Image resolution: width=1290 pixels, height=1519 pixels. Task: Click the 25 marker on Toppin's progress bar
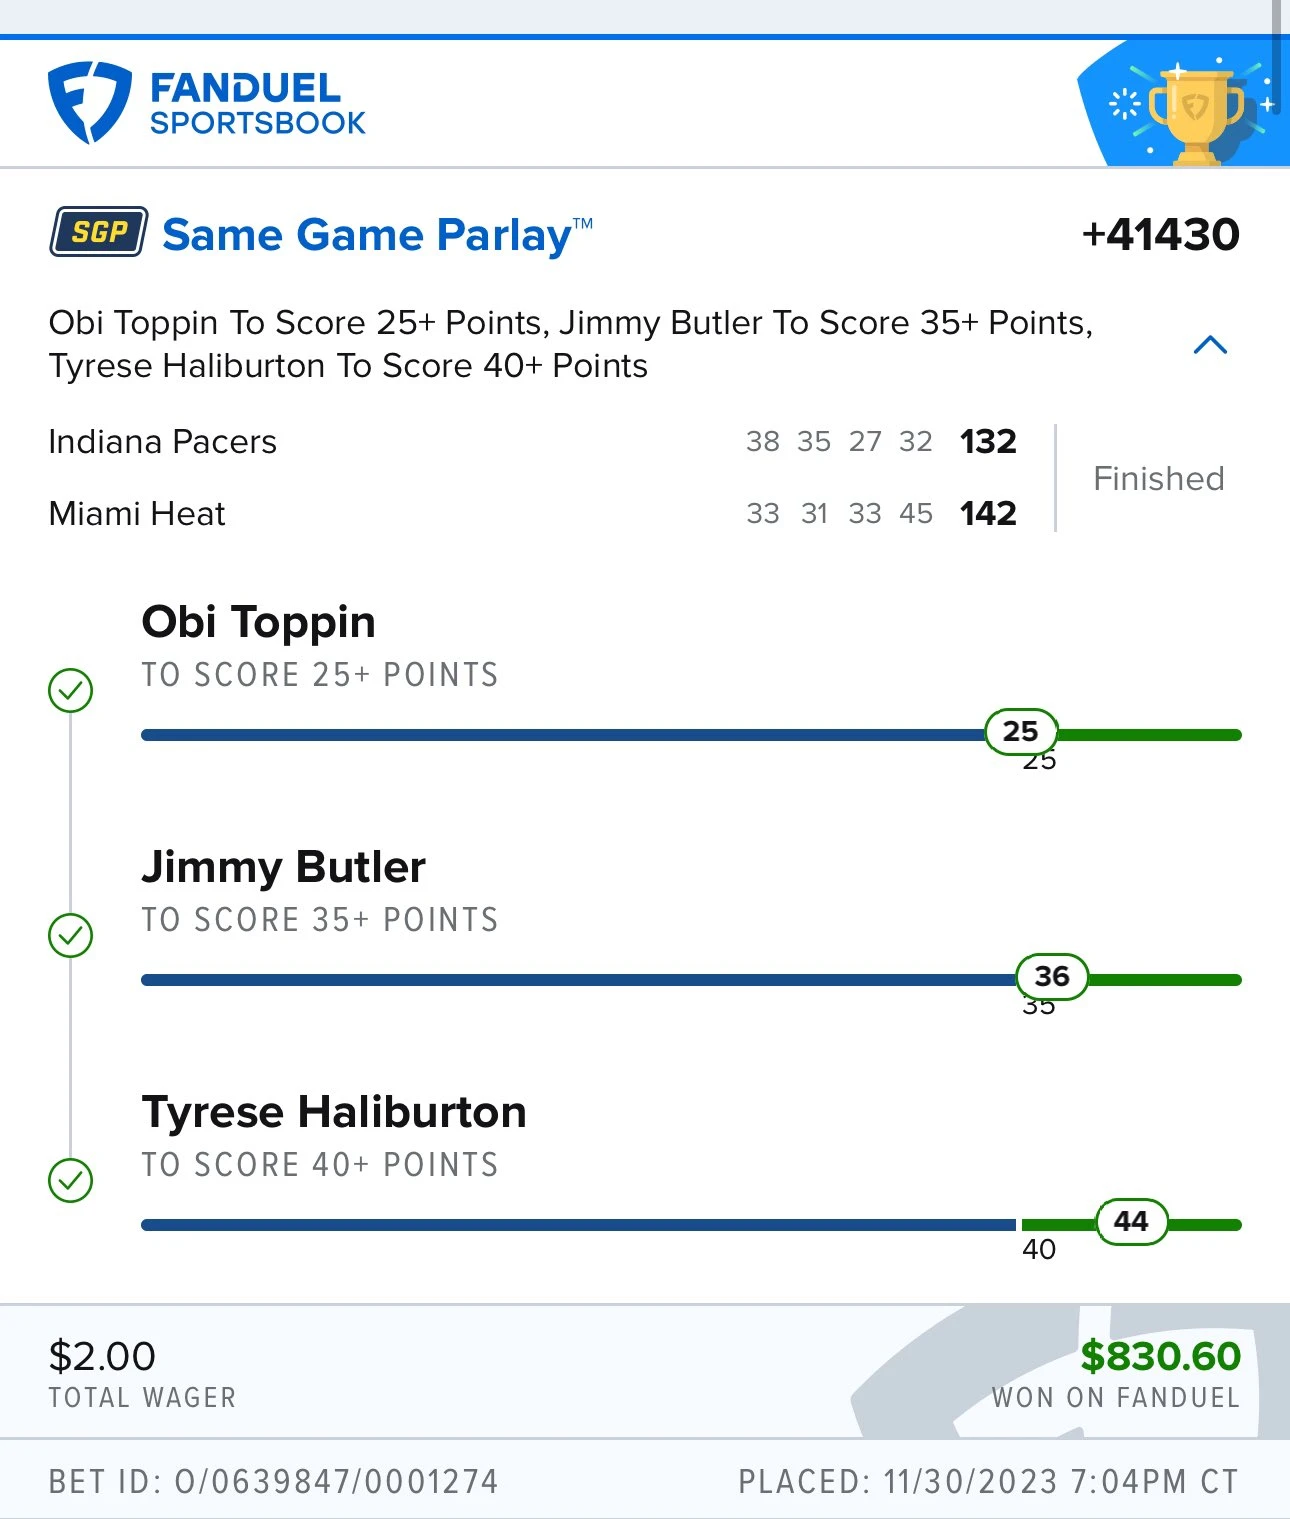tap(1021, 731)
